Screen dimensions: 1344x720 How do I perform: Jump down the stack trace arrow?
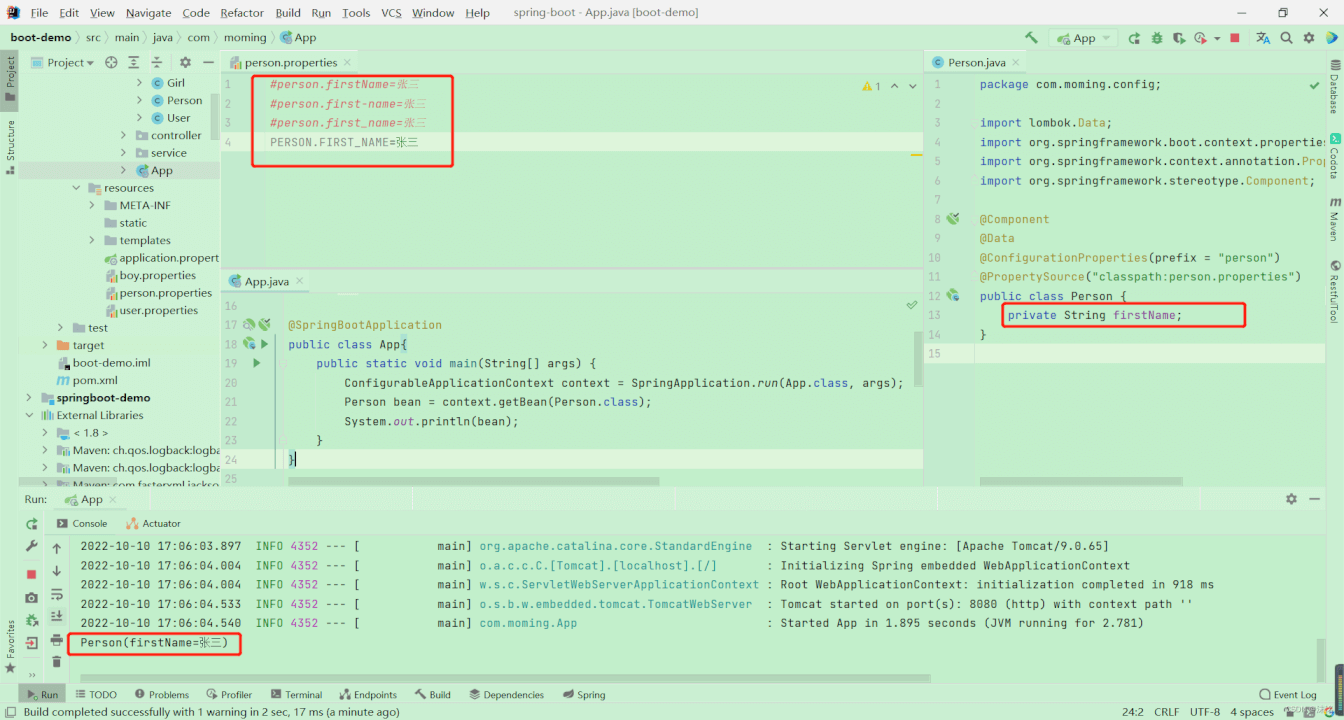(57, 571)
